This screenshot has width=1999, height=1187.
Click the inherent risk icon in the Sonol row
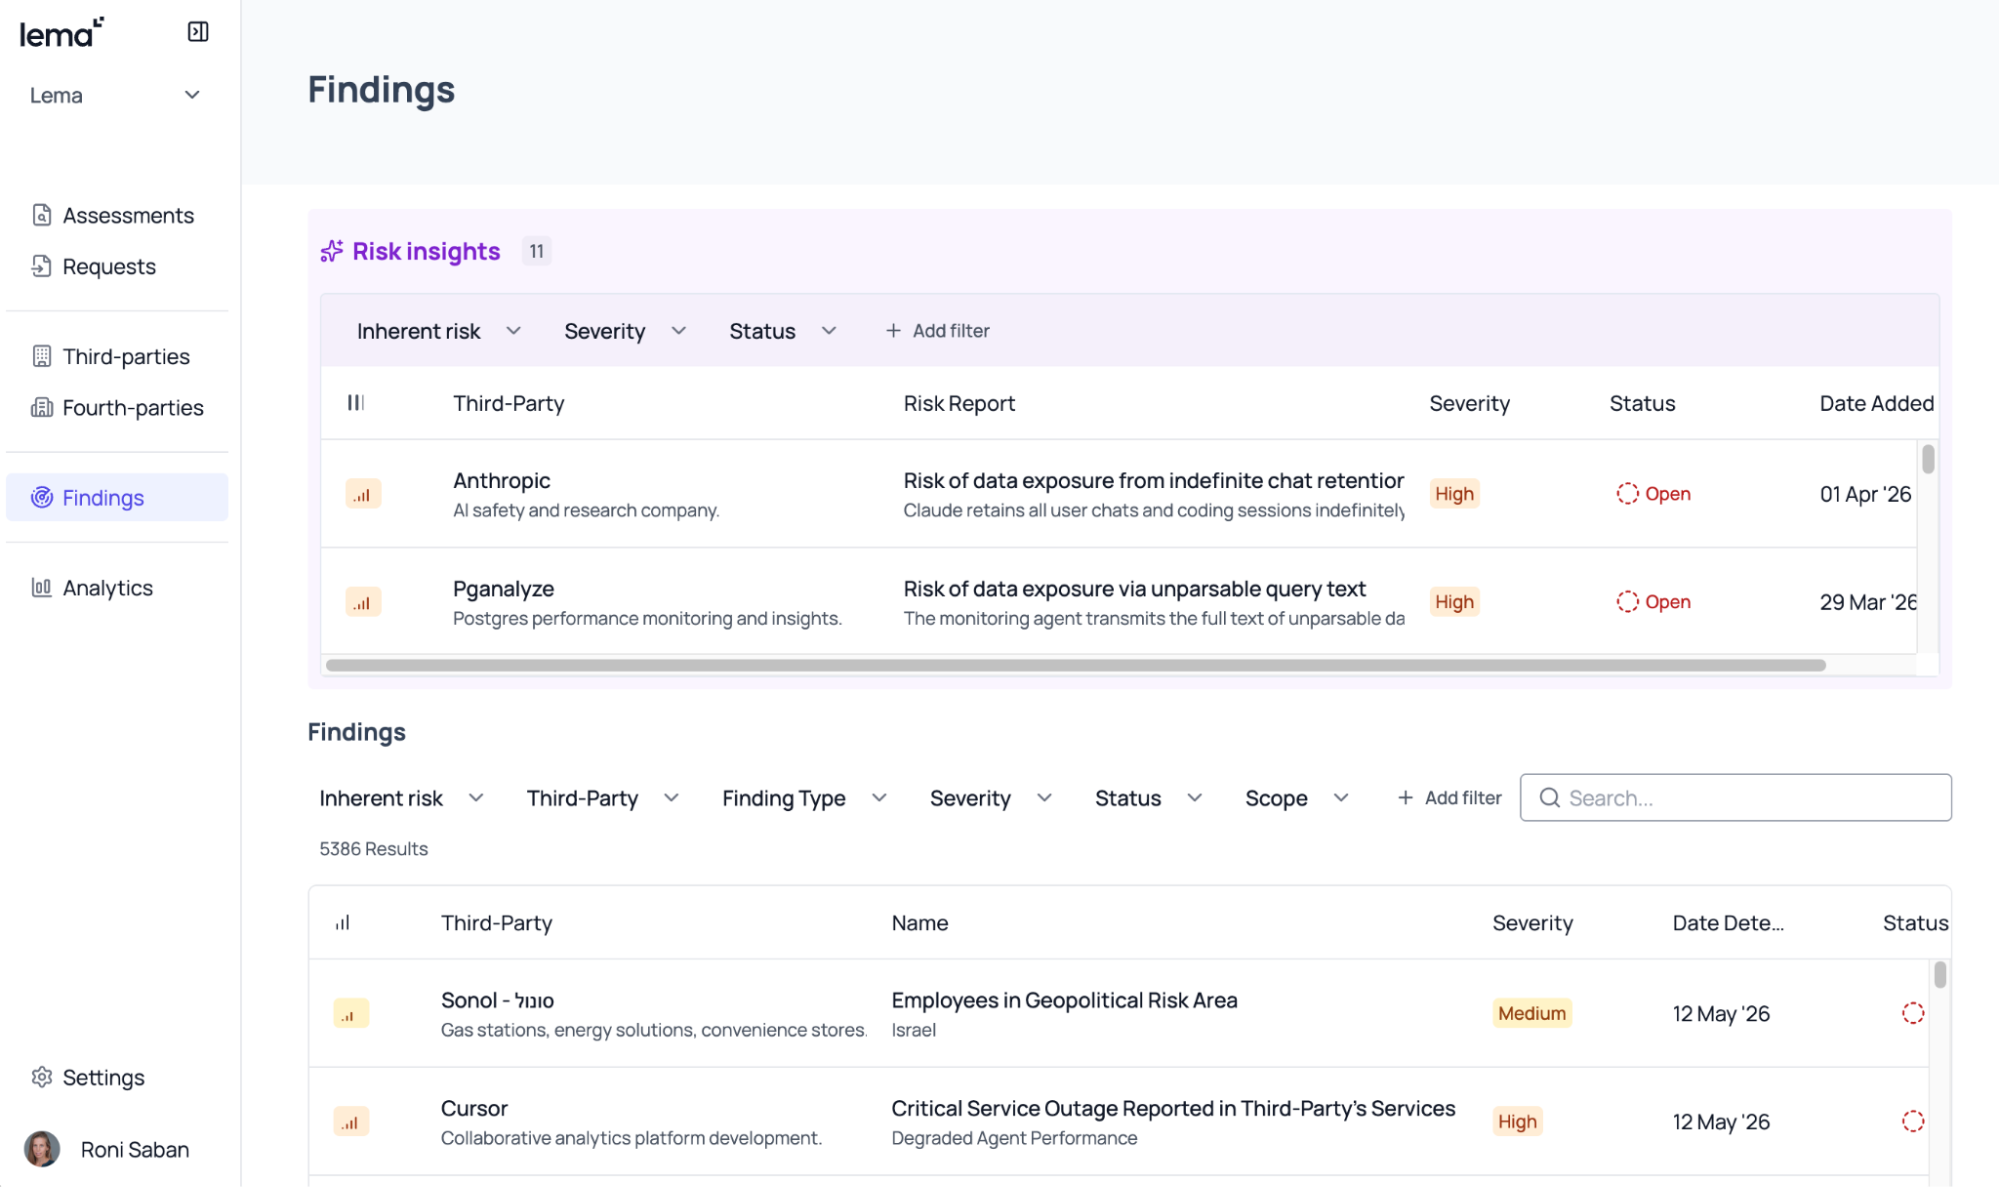tap(351, 1014)
